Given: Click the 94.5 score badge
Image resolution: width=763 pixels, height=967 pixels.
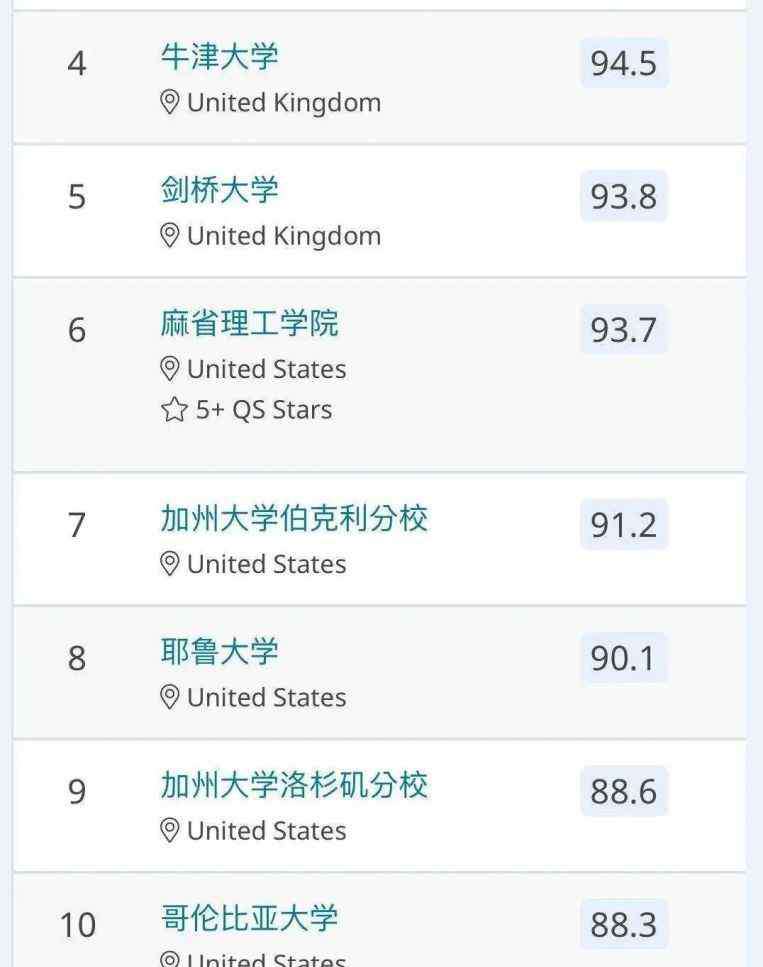Looking at the screenshot, I should click(x=624, y=63).
